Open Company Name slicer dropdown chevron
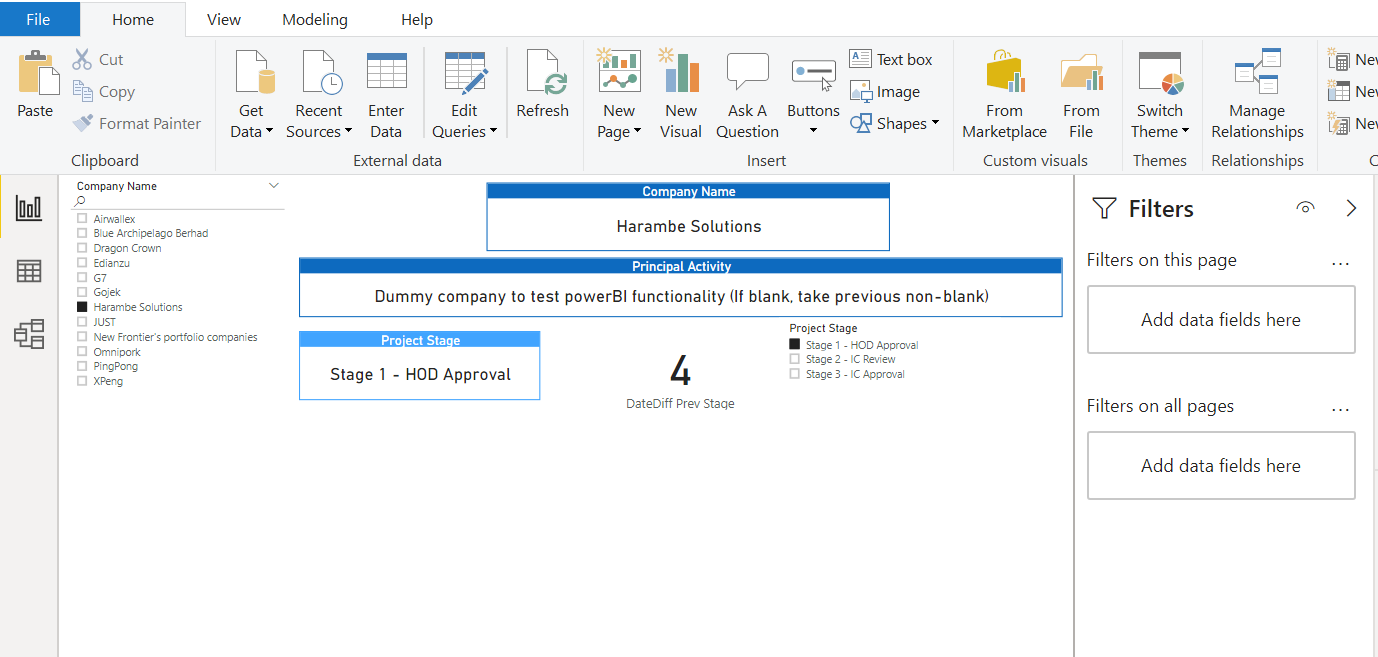 [274, 186]
